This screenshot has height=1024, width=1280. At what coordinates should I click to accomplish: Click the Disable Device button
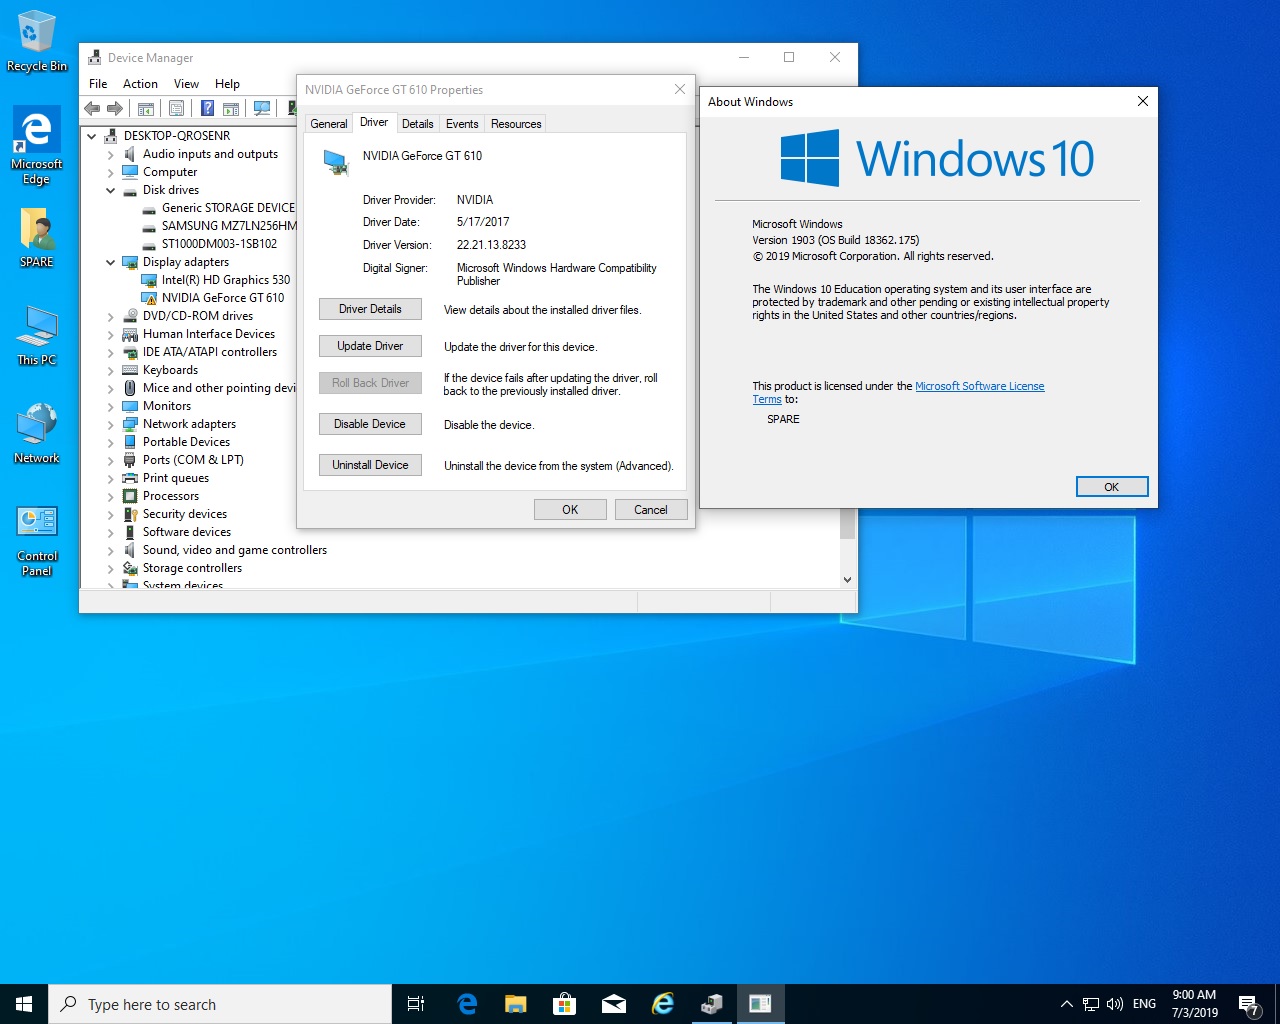[370, 424]
